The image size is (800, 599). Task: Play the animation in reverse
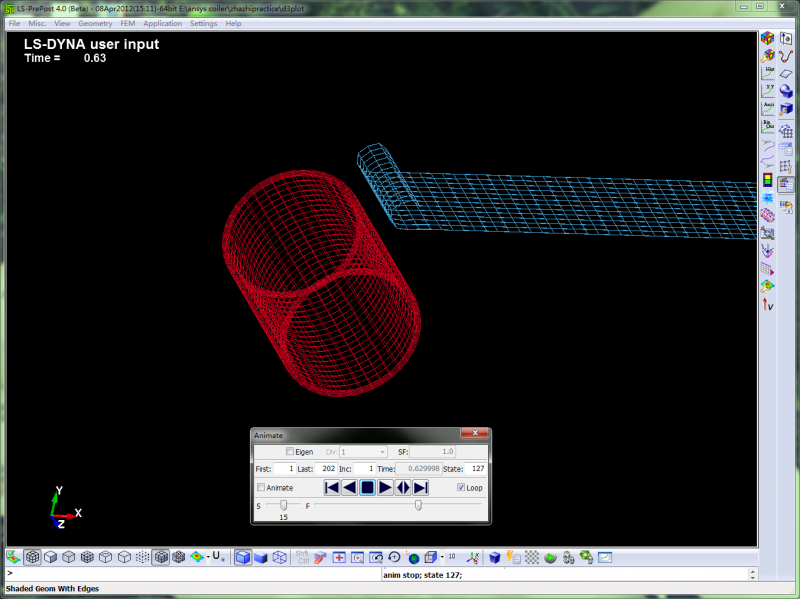click(x=349, y=487)
